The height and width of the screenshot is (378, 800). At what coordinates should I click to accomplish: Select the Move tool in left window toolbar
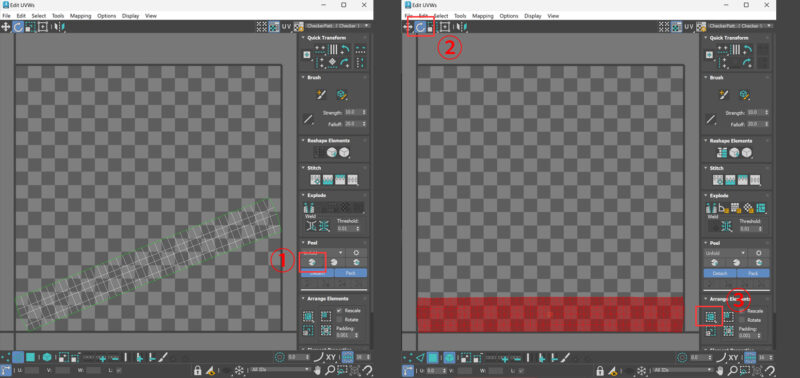click(6, 26)
